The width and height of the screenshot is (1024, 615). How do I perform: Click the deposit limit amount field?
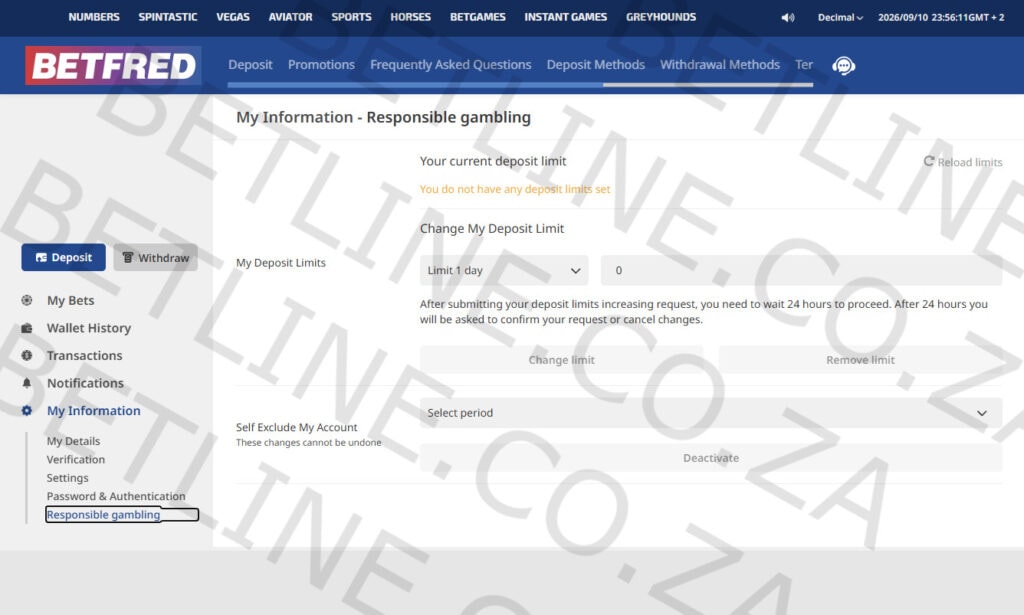(801, 270)
